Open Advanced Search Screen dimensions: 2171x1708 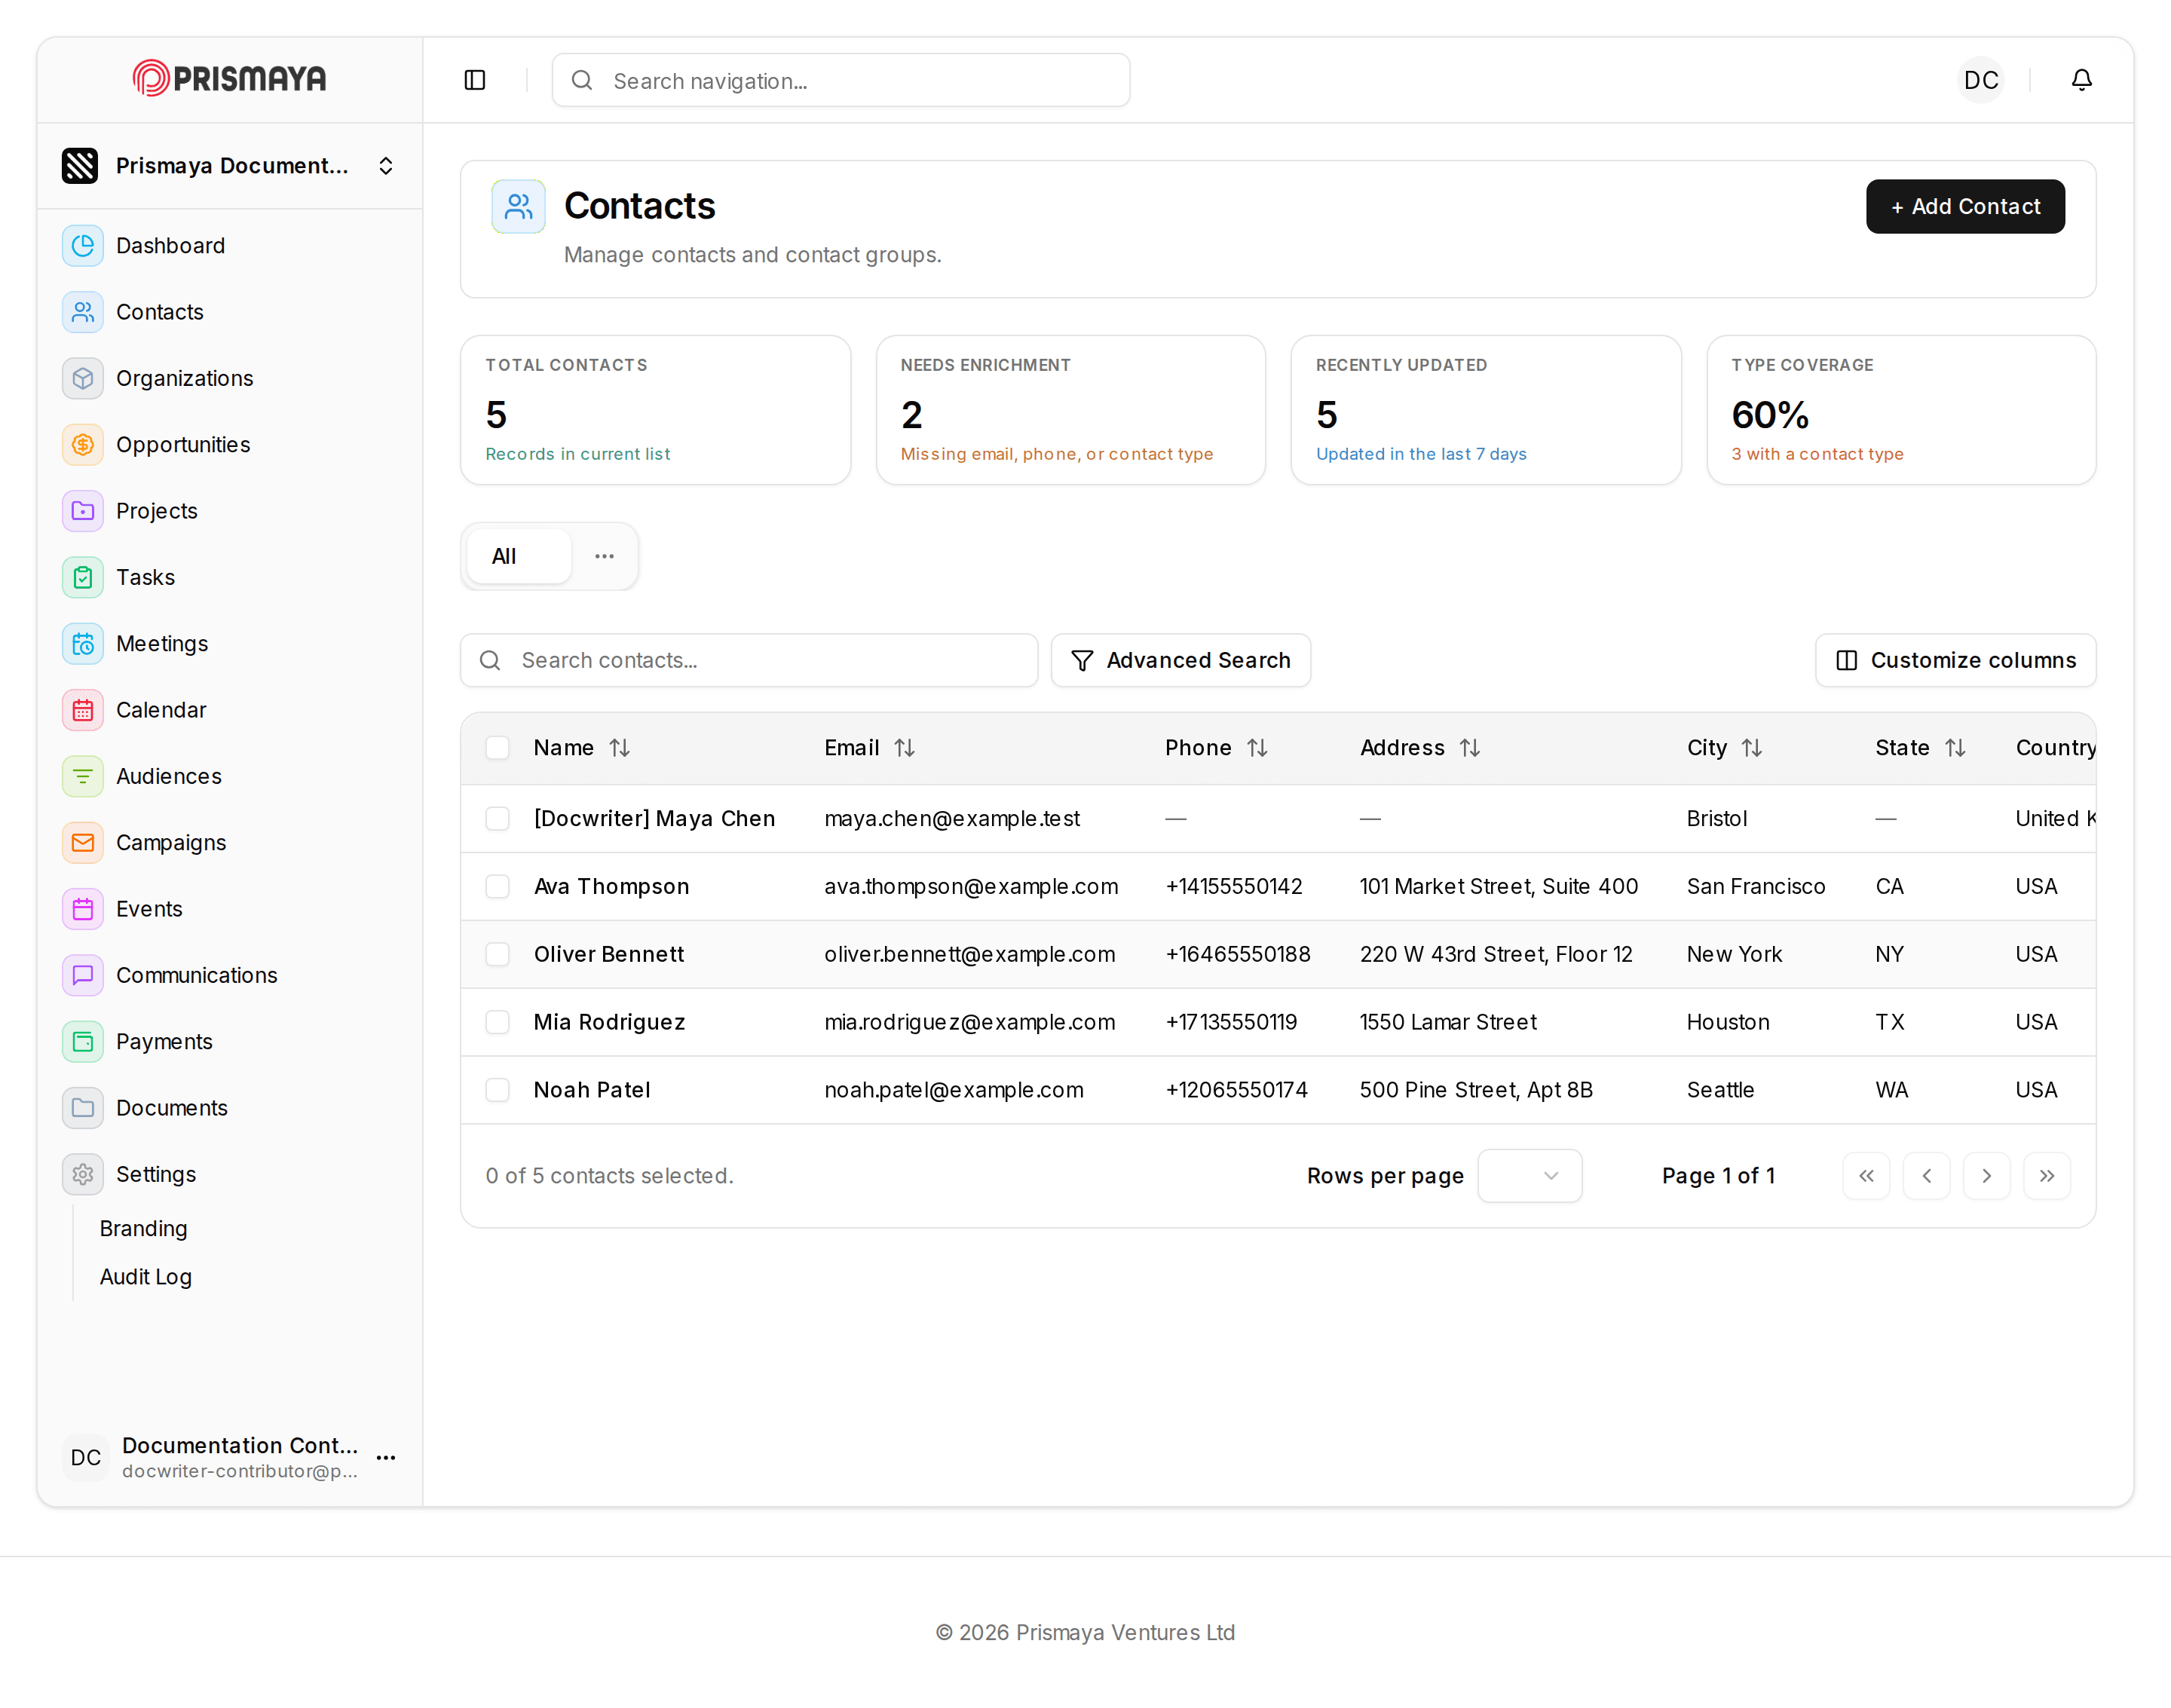coord(1181,661)
